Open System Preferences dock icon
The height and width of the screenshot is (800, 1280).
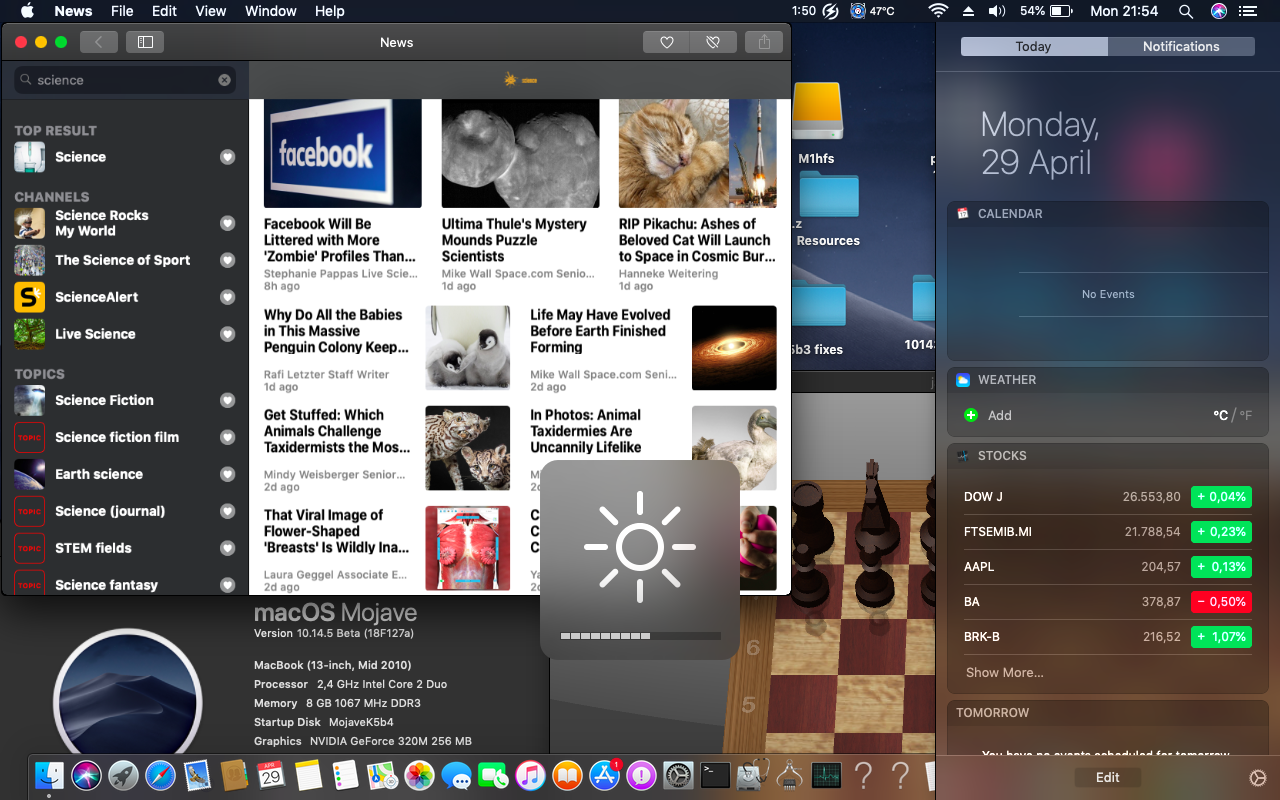(x=678, y=775)
